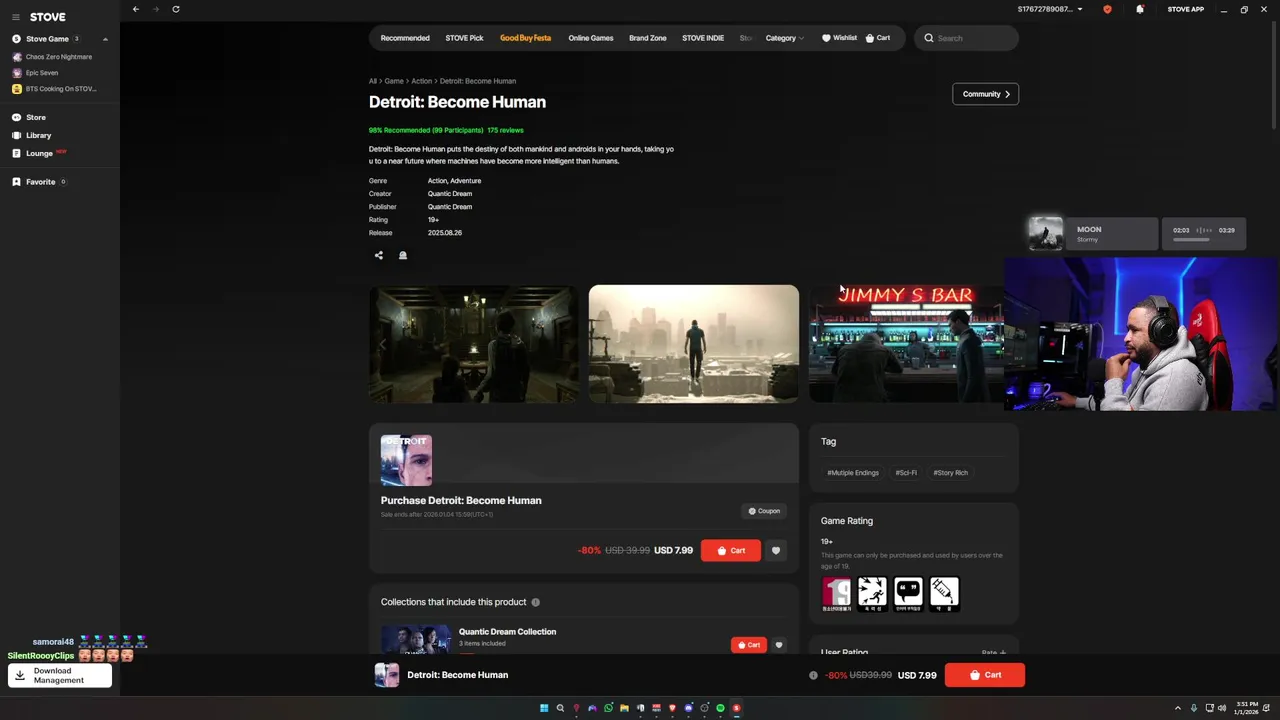Click the orange shield security icon
This screenshot has height=720, width=1280.
[1107, 9]
